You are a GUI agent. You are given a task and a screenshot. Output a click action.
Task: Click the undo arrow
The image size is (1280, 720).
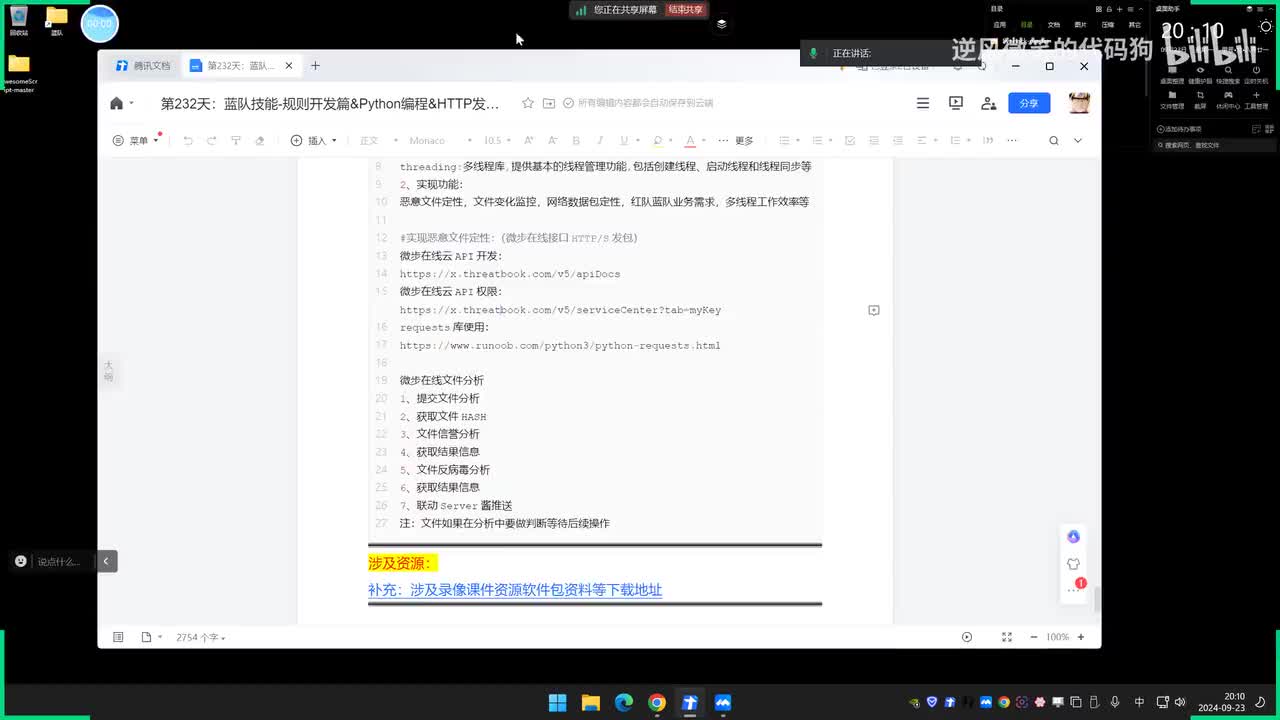pos(188,141)
